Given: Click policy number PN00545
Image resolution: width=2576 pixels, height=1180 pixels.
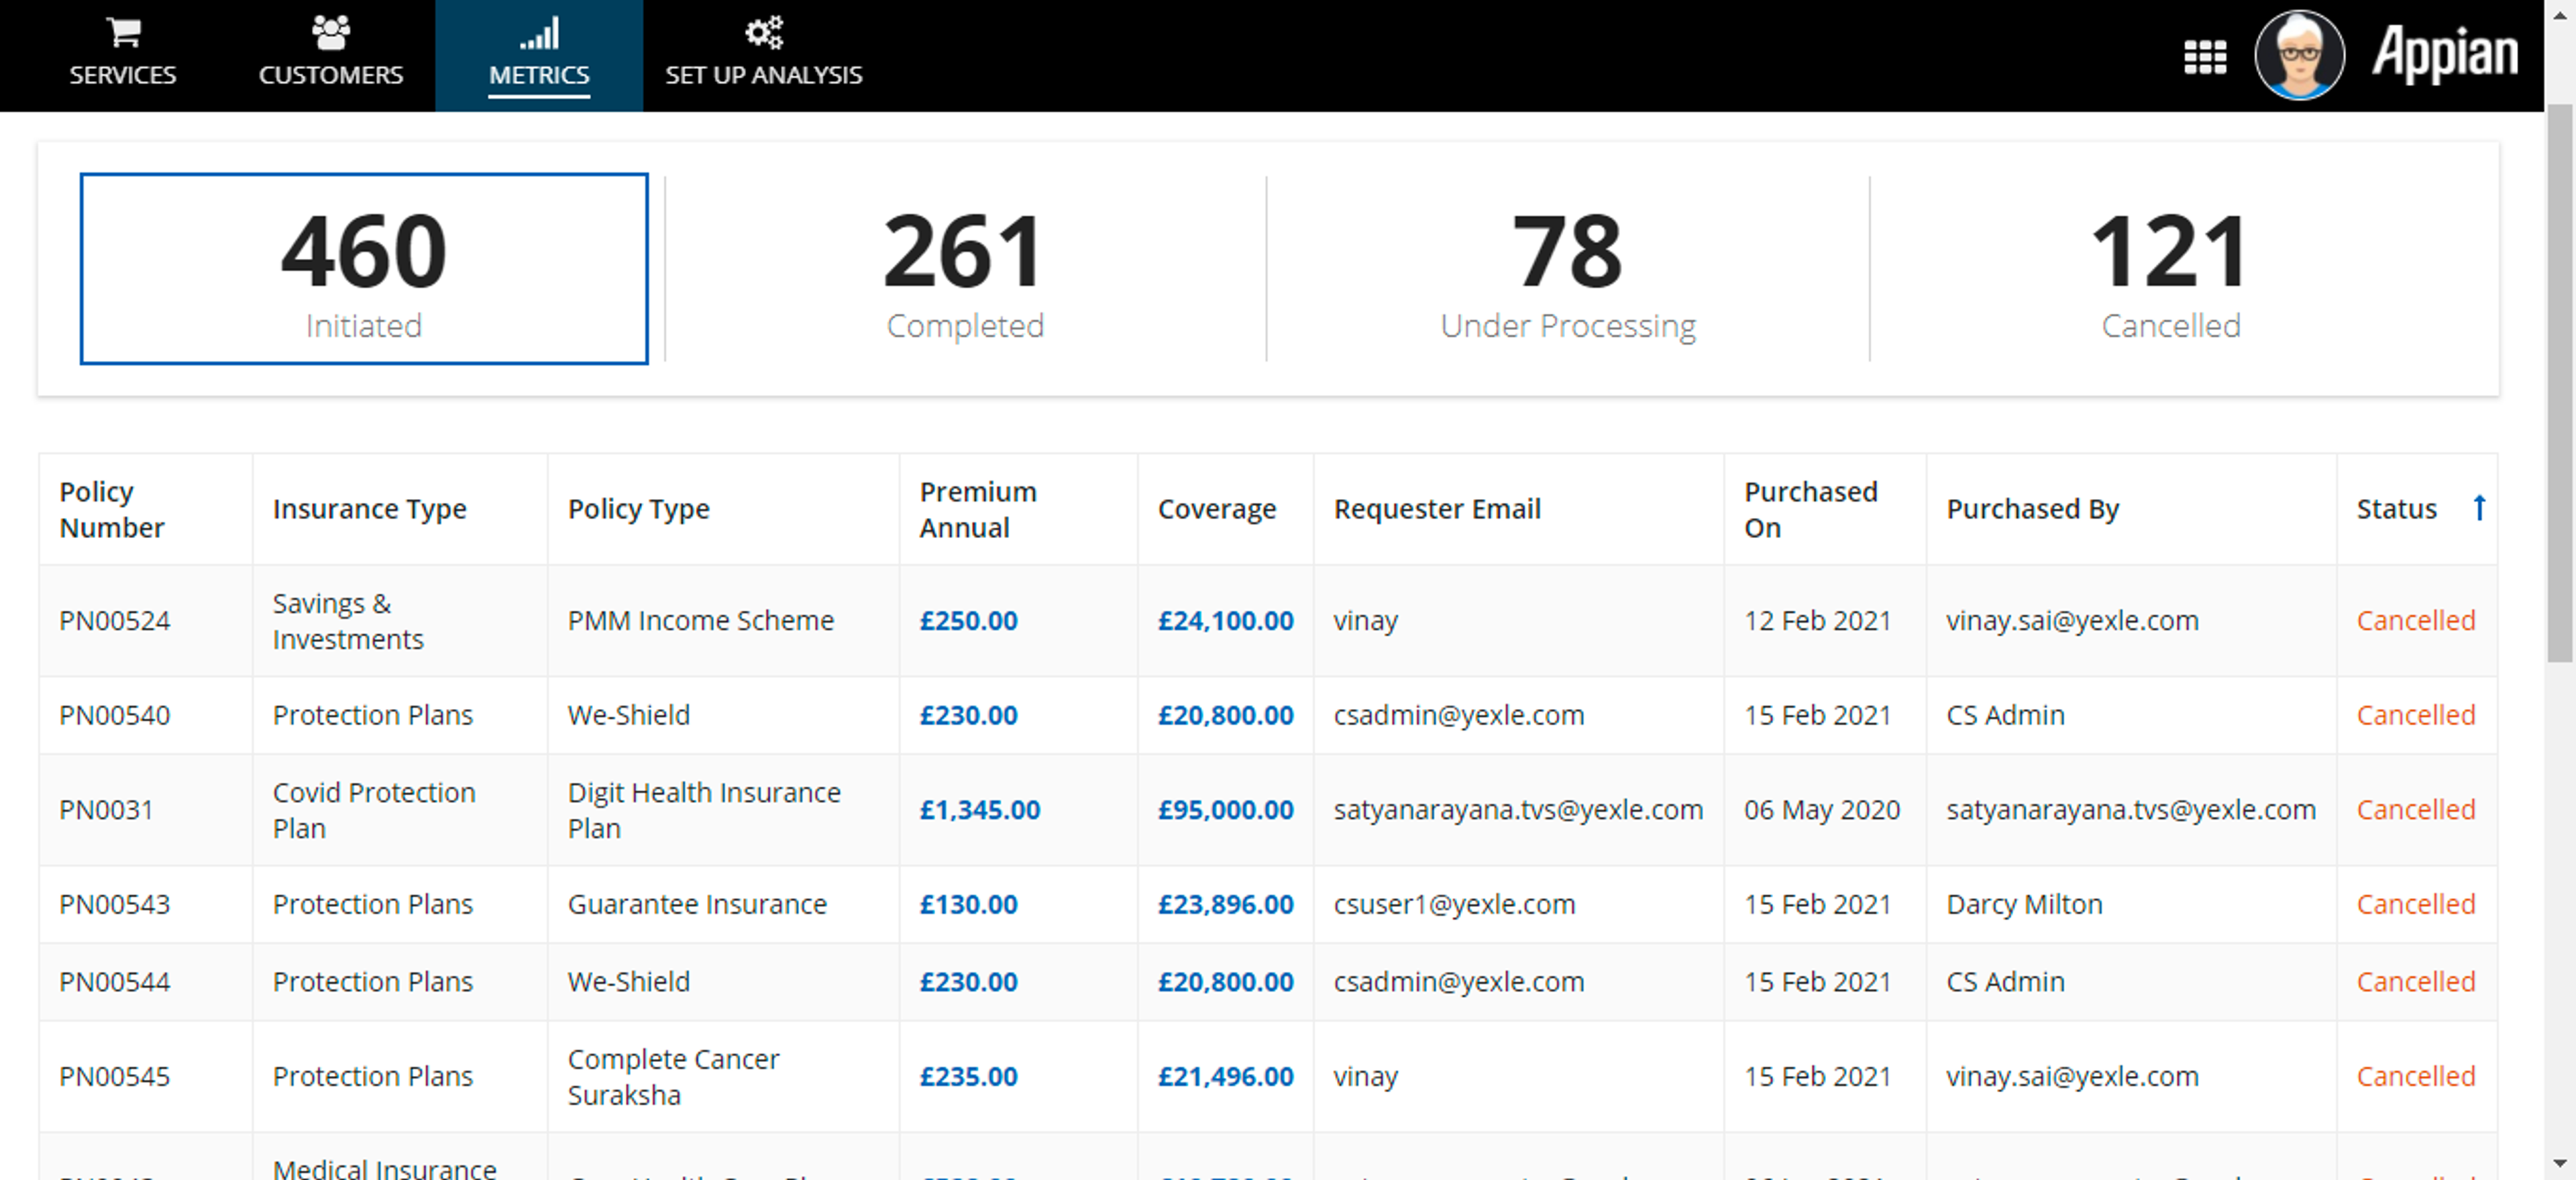Looking at the screenshot, I should pos(115,1077).
